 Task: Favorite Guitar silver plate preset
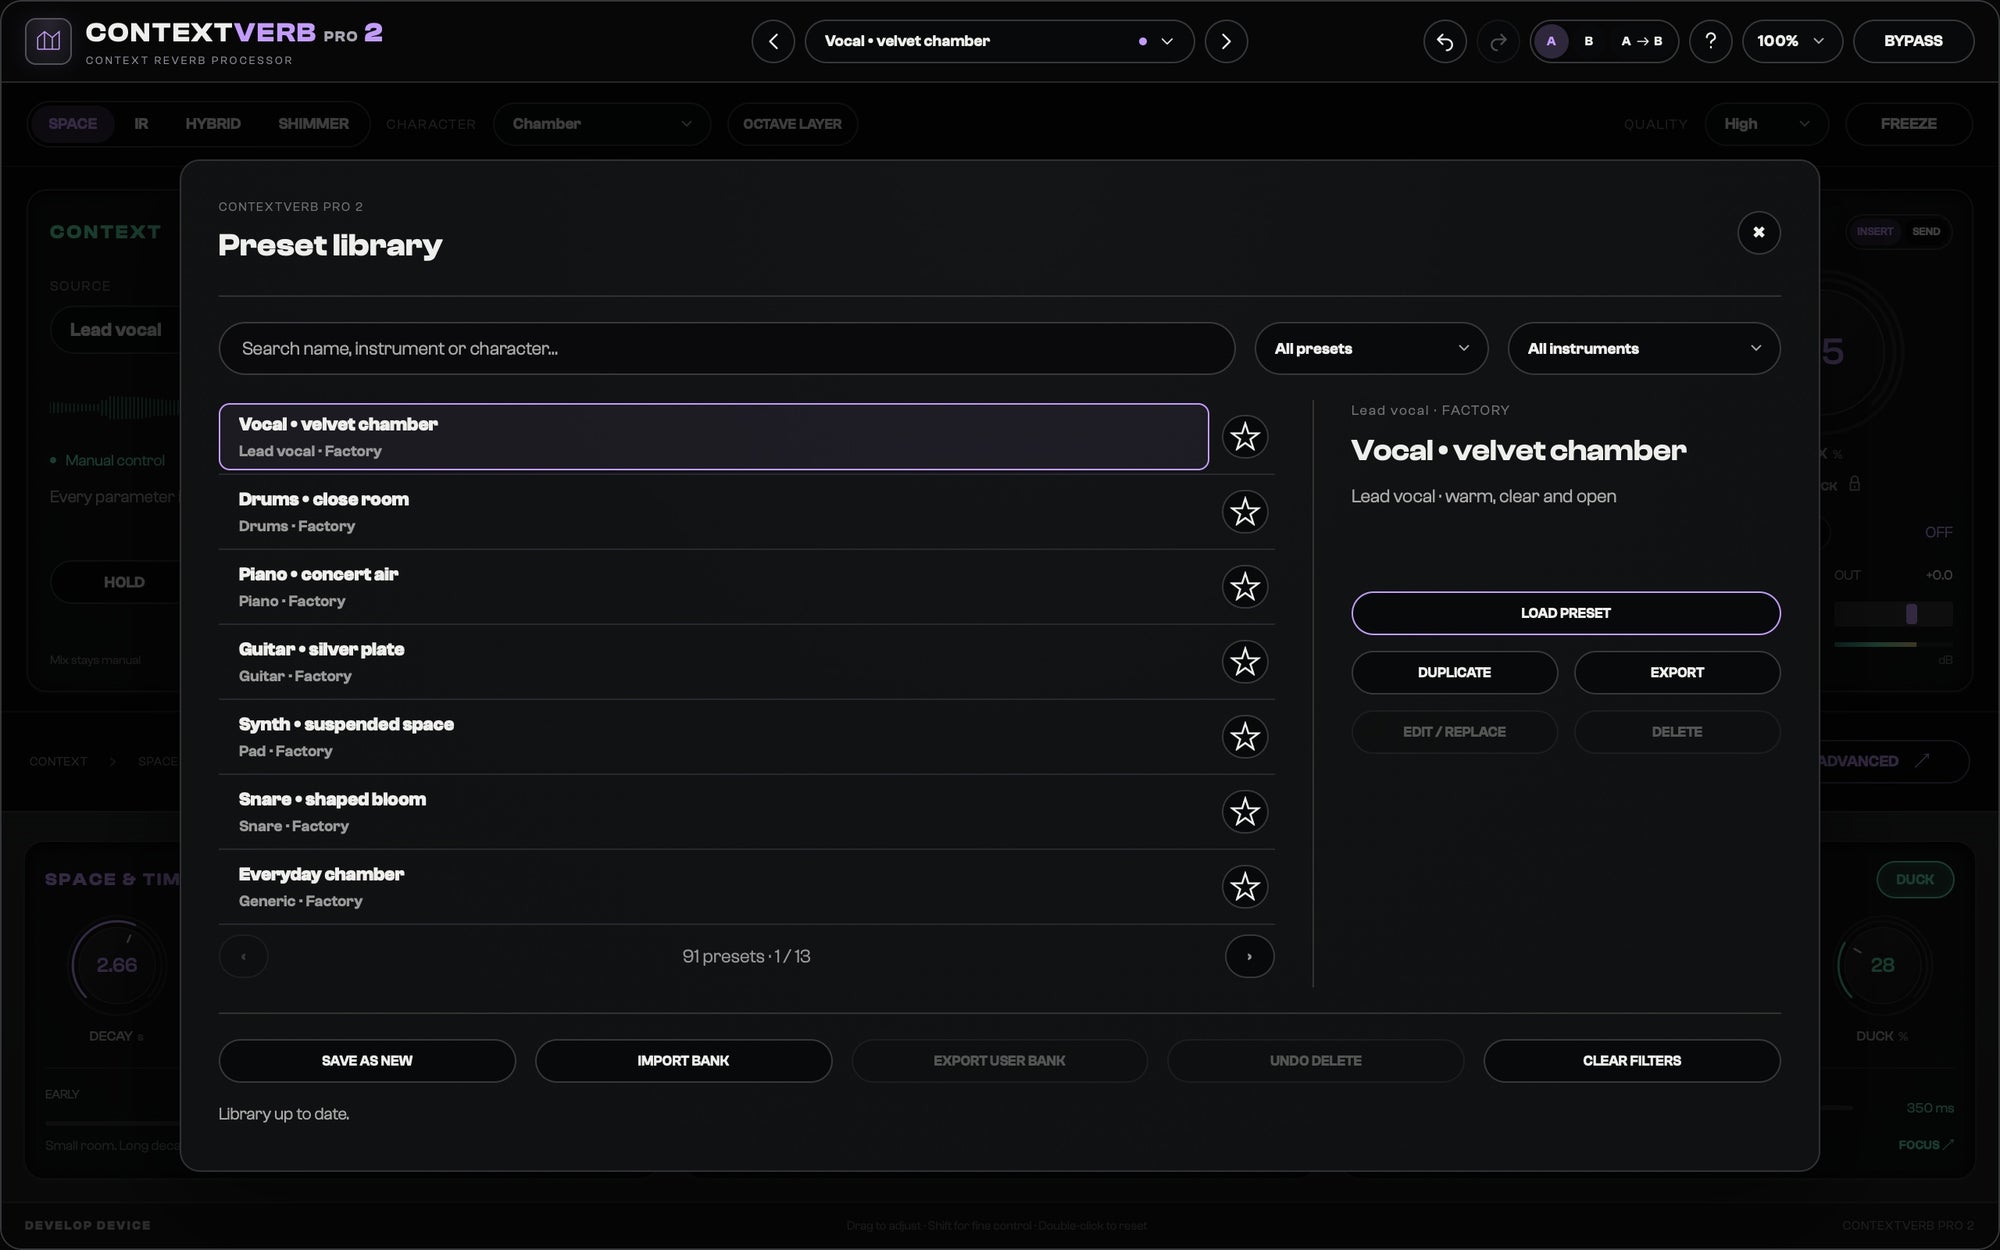coord(1245,662)
